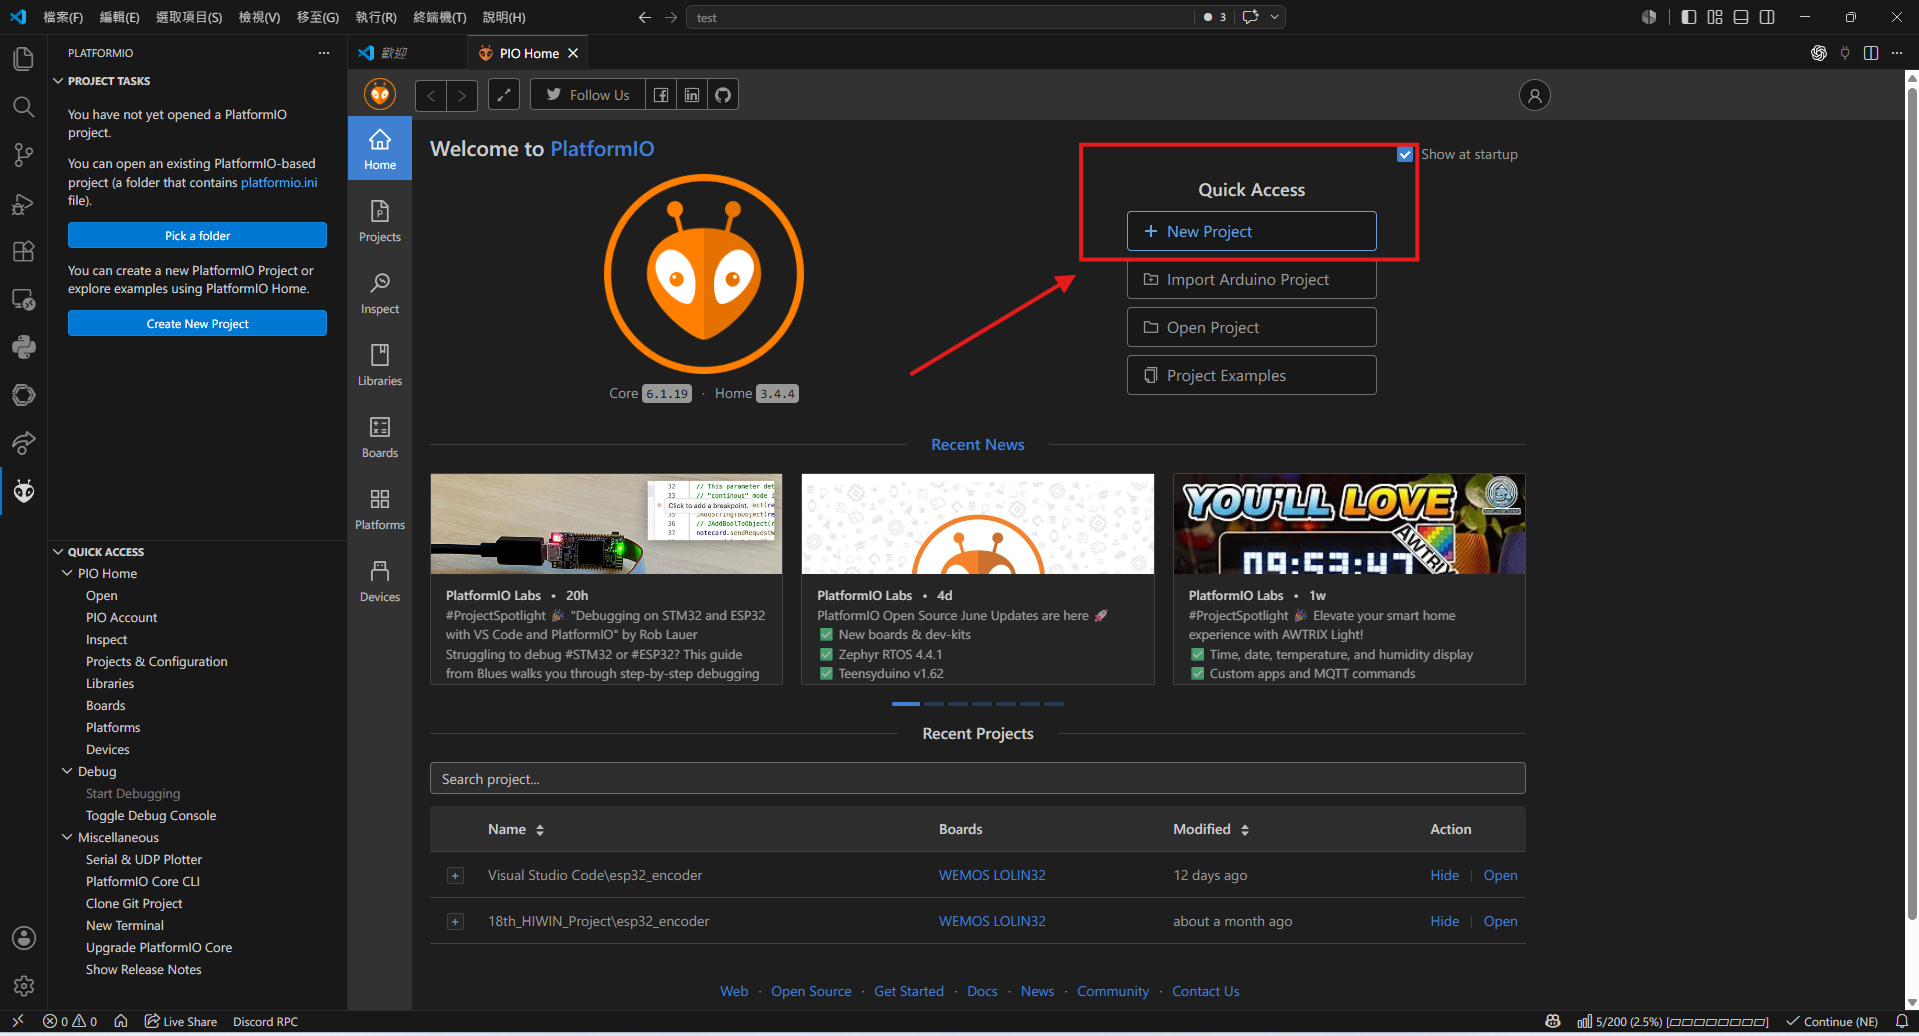Collapse the Debug tree node

pyautogui.click(x=67, y=771)
